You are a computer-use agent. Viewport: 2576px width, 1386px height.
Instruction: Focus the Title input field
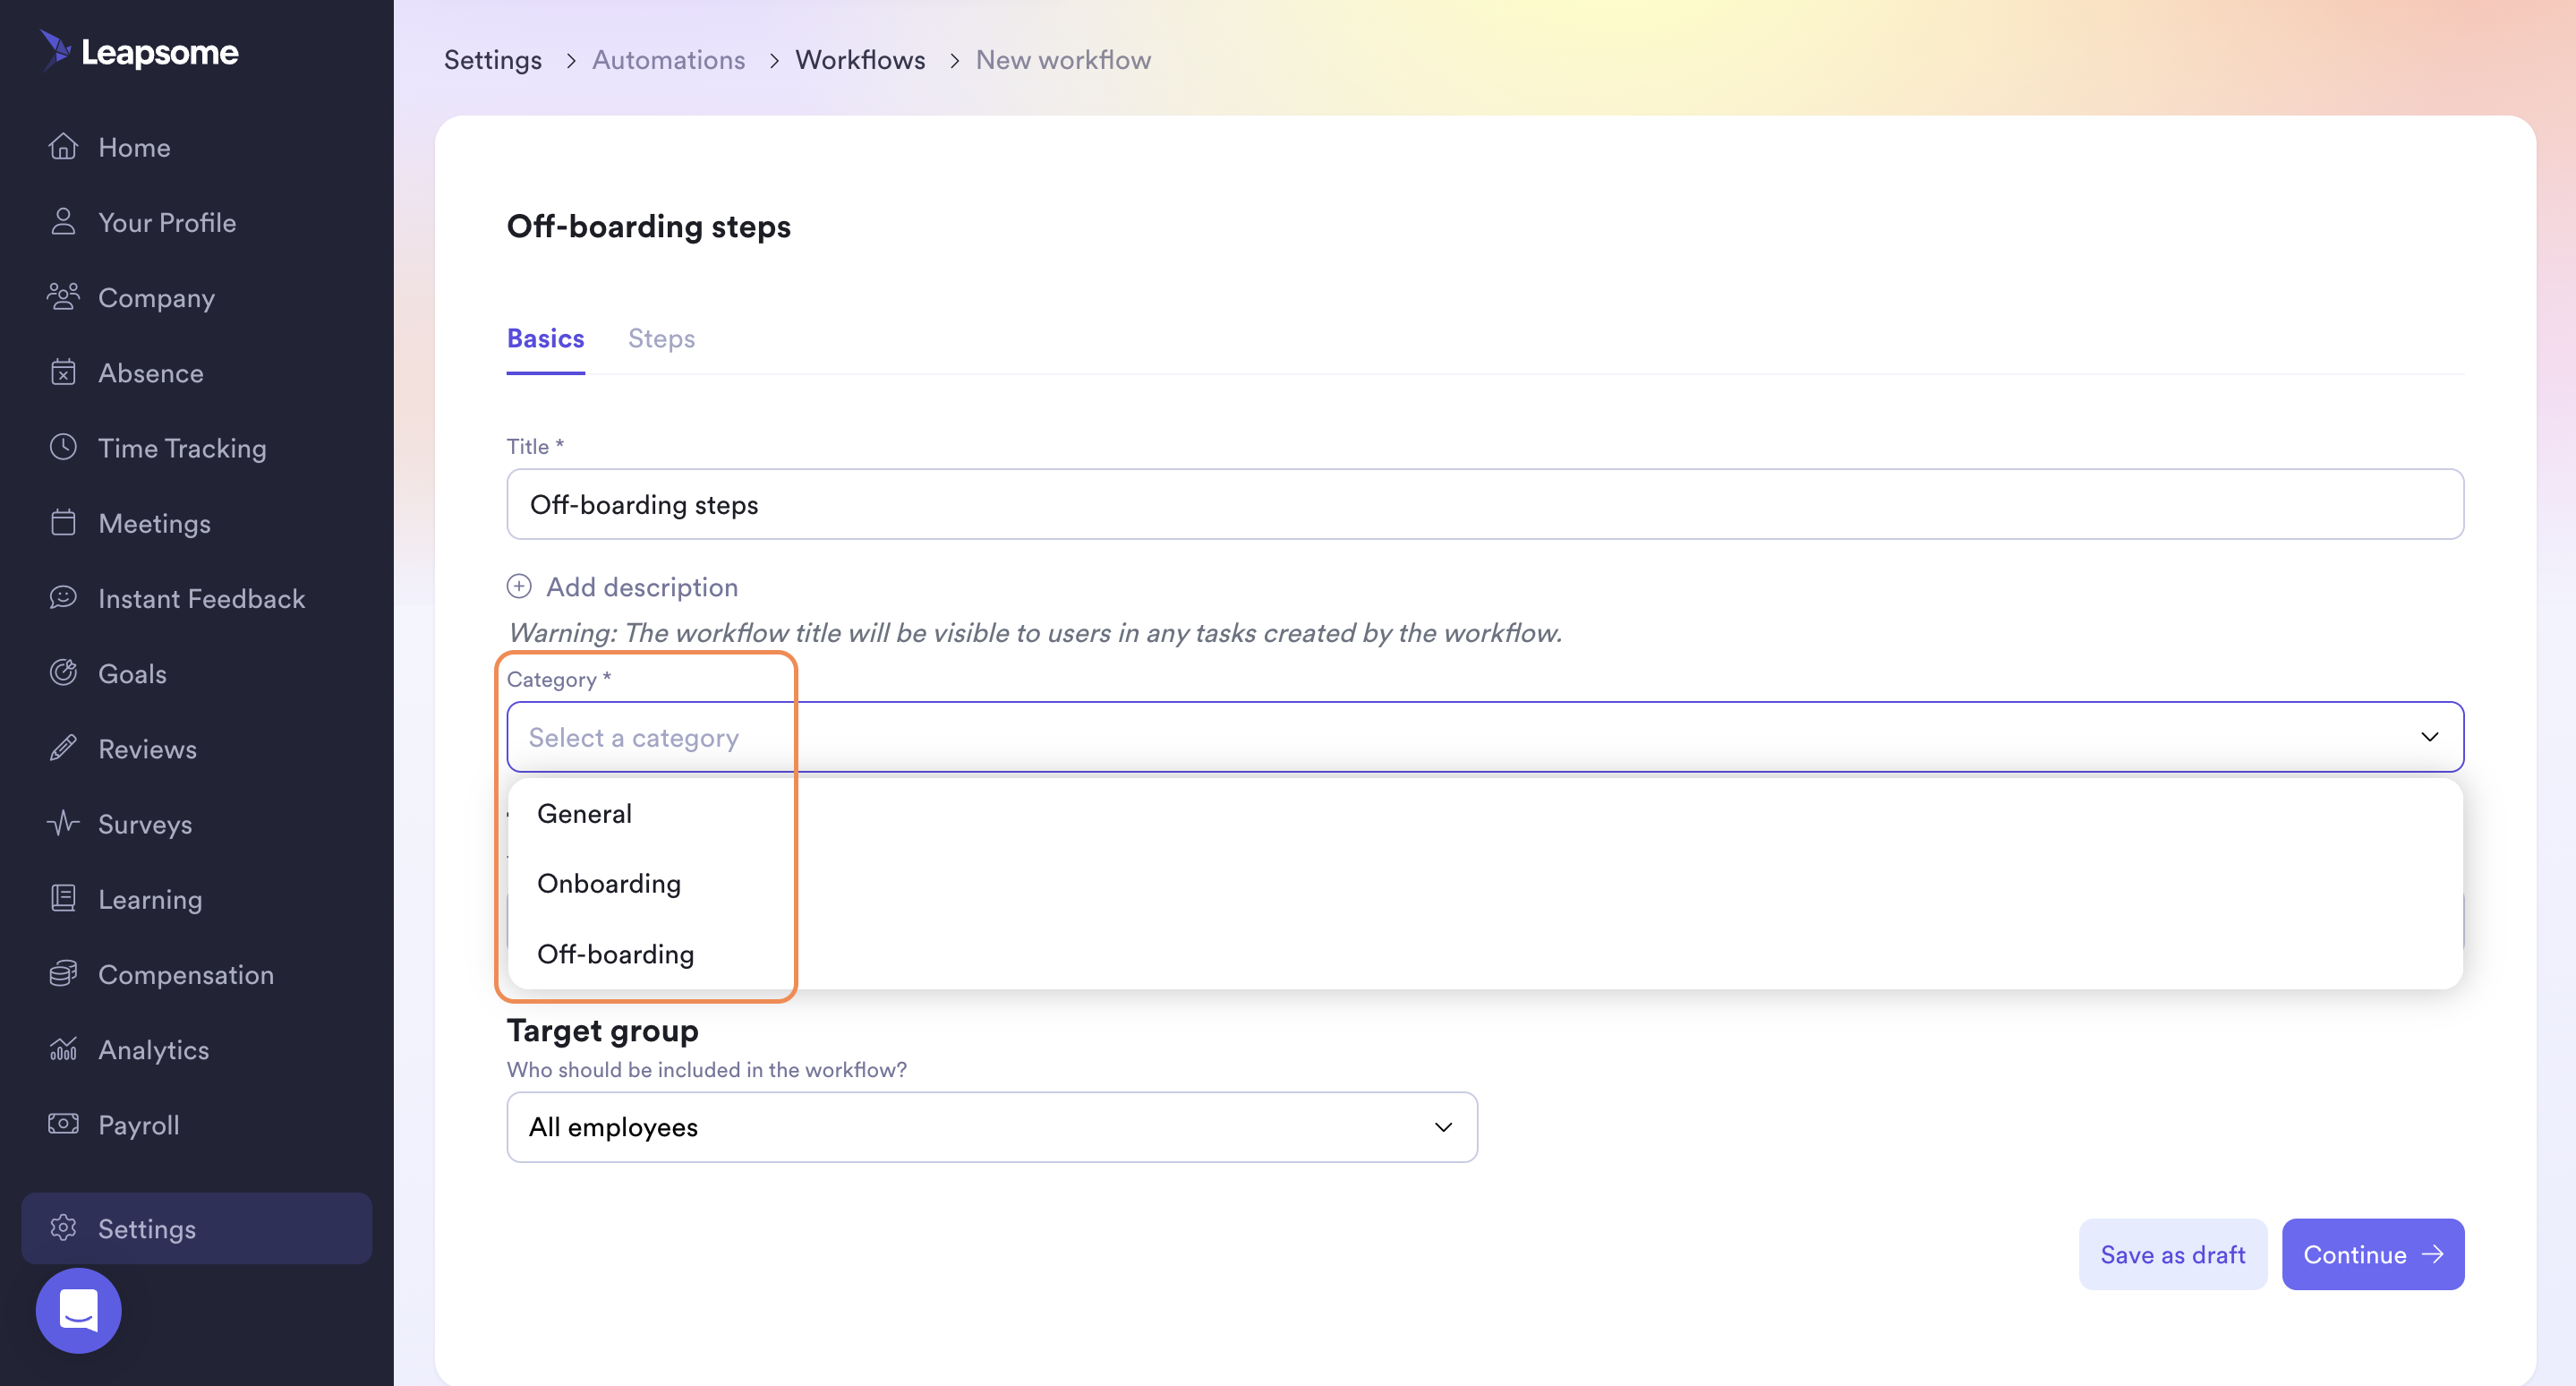click(1484, 504)
